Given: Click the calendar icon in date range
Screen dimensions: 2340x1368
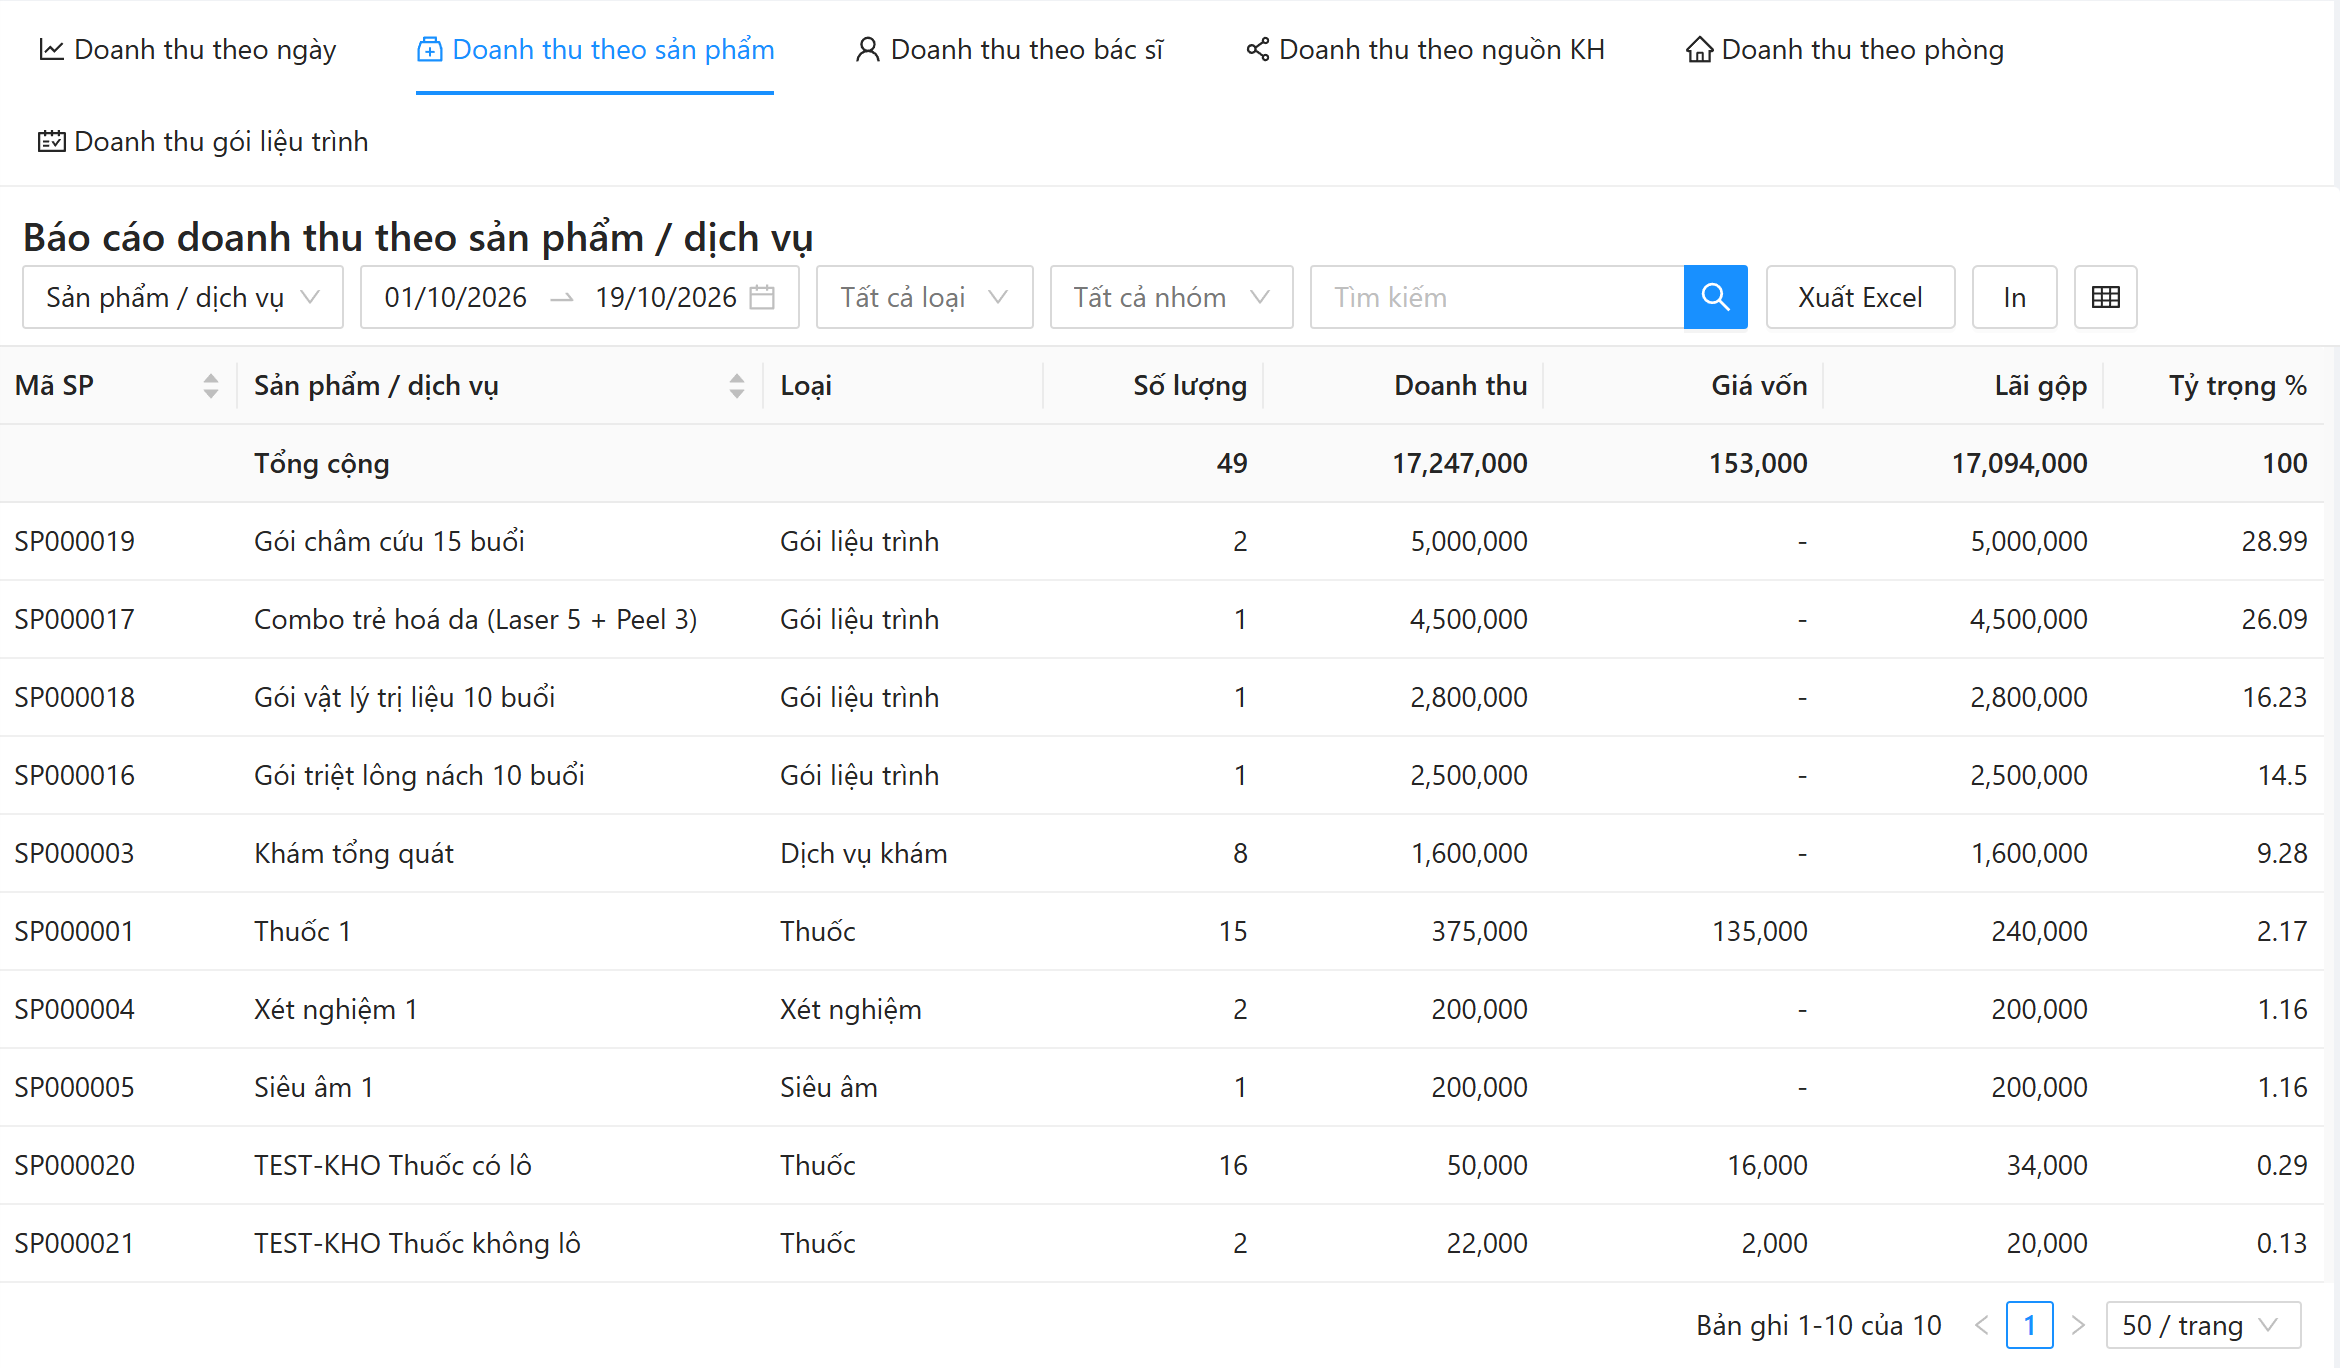Looking at the screenshot, I should [x=762, y=297].
